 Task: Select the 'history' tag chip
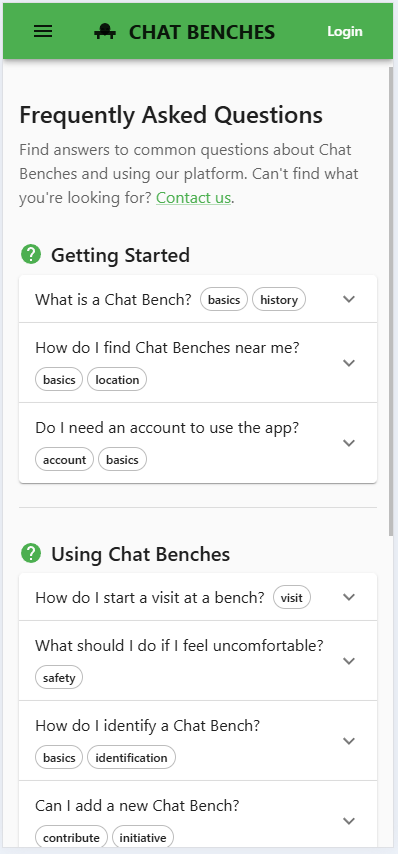[279, 300]
